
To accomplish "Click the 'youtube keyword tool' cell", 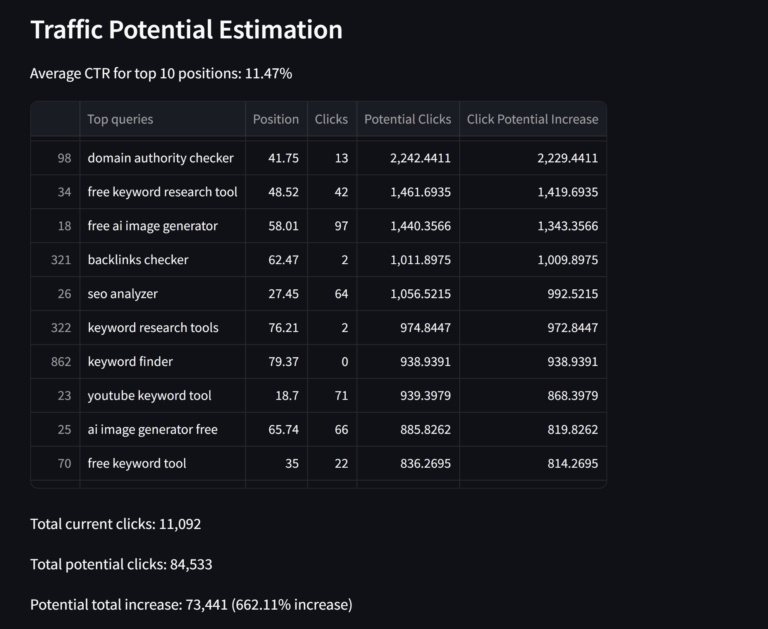I will coord(149,396).
